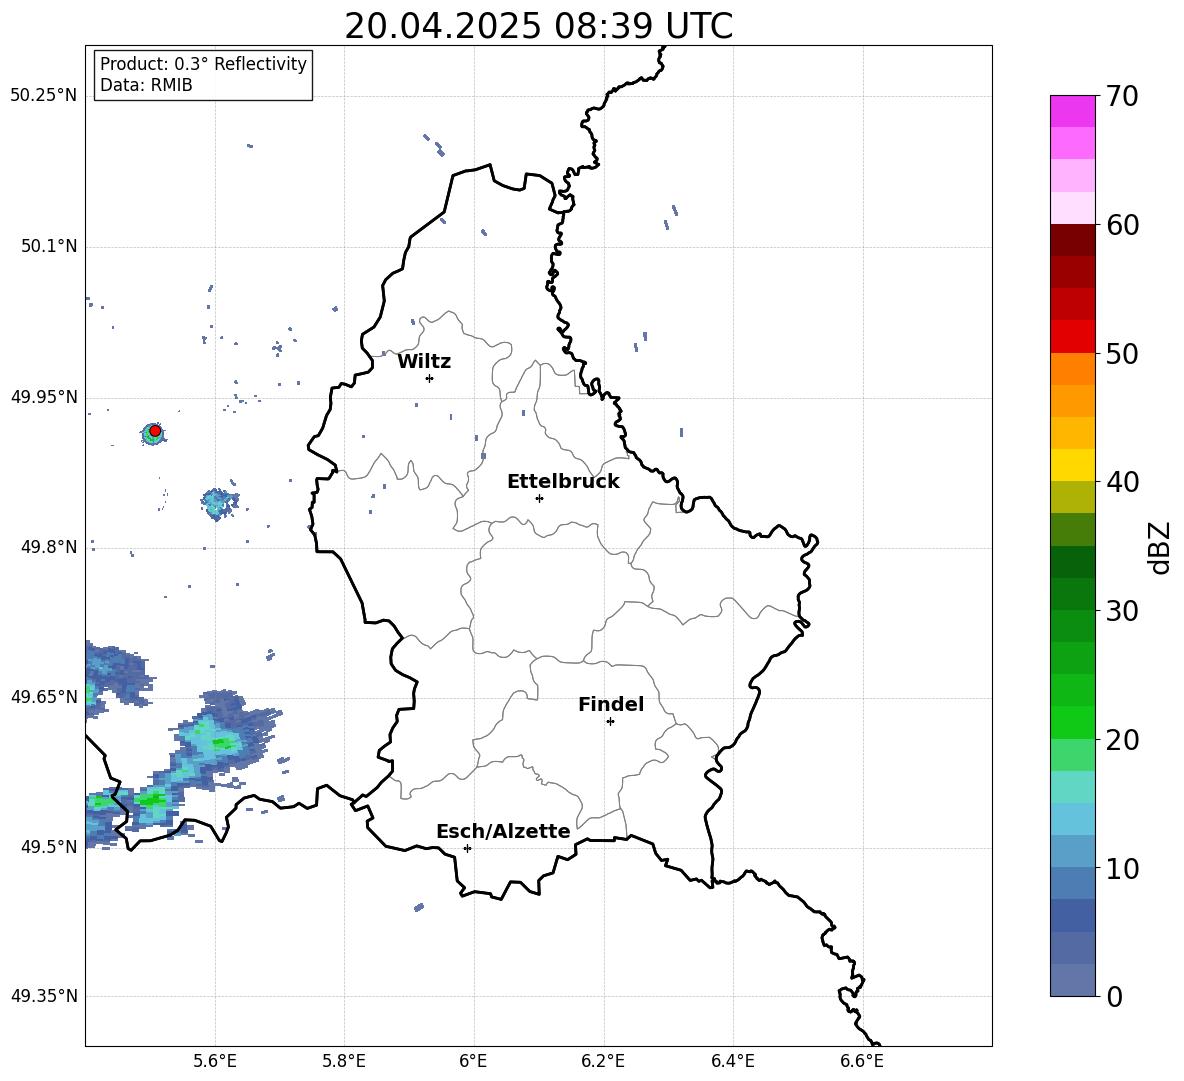The height and width of the screenshot is (1081, 1184).
Task: Click the 50.1°N latitude tick label
Action: click(x=48, y=246)
